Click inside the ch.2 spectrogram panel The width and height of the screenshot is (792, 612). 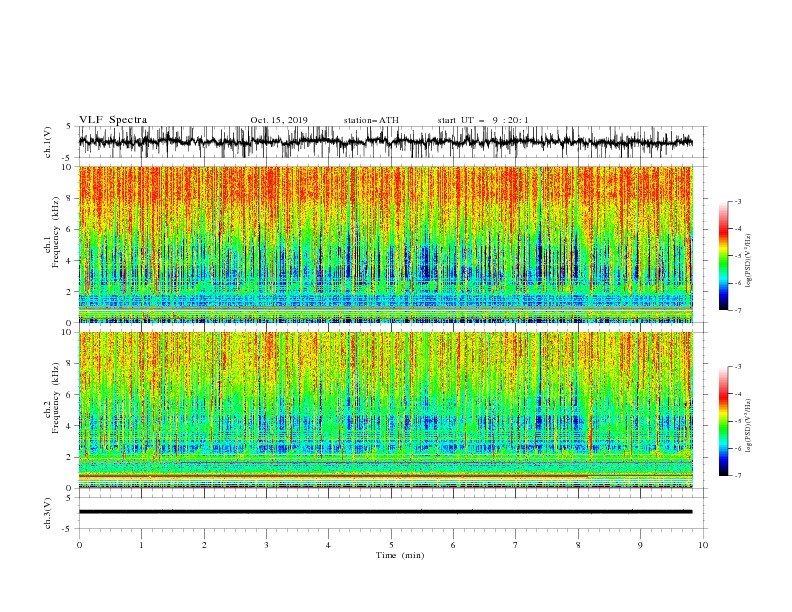tap(385, 410)
